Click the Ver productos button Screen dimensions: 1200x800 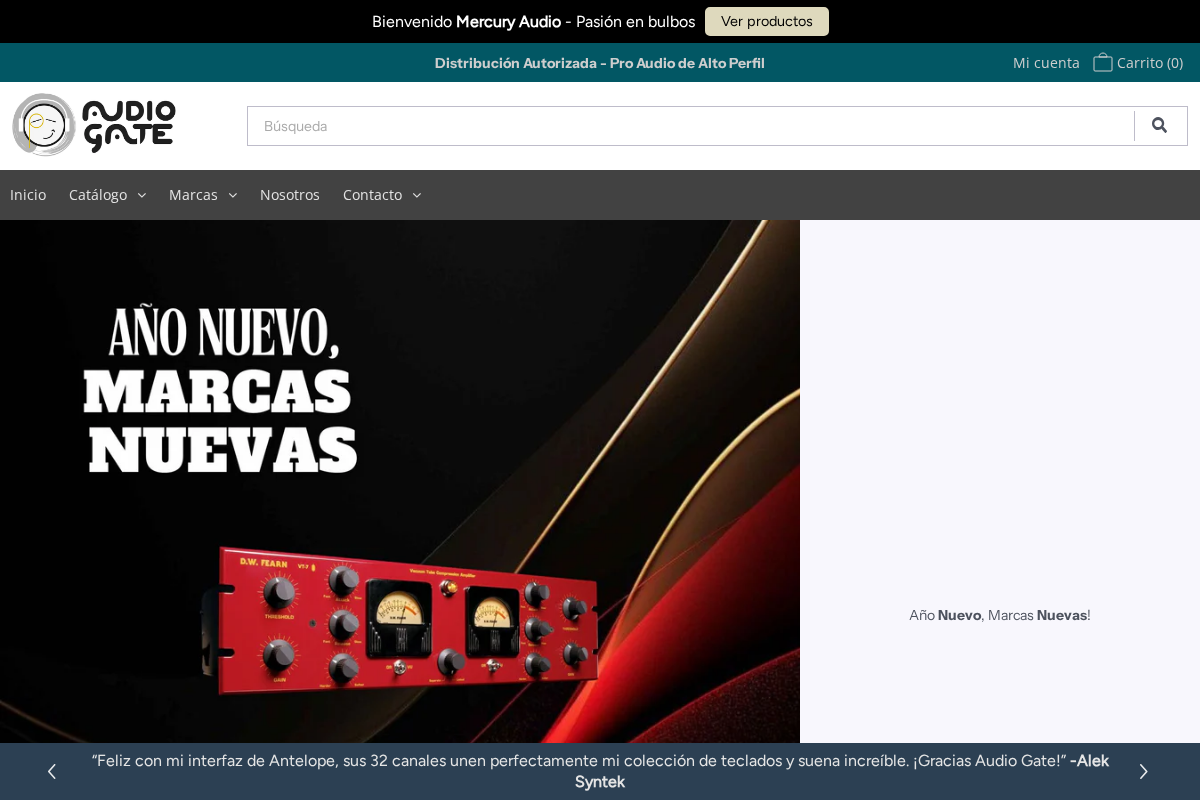(766, 21)
